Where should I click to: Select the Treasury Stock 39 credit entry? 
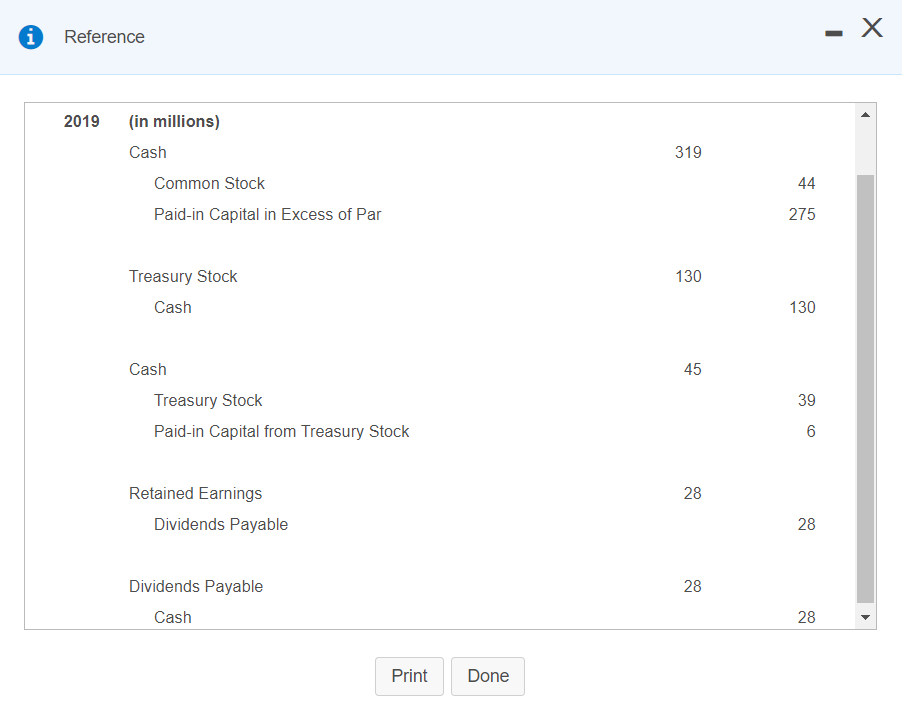[208, 400]
